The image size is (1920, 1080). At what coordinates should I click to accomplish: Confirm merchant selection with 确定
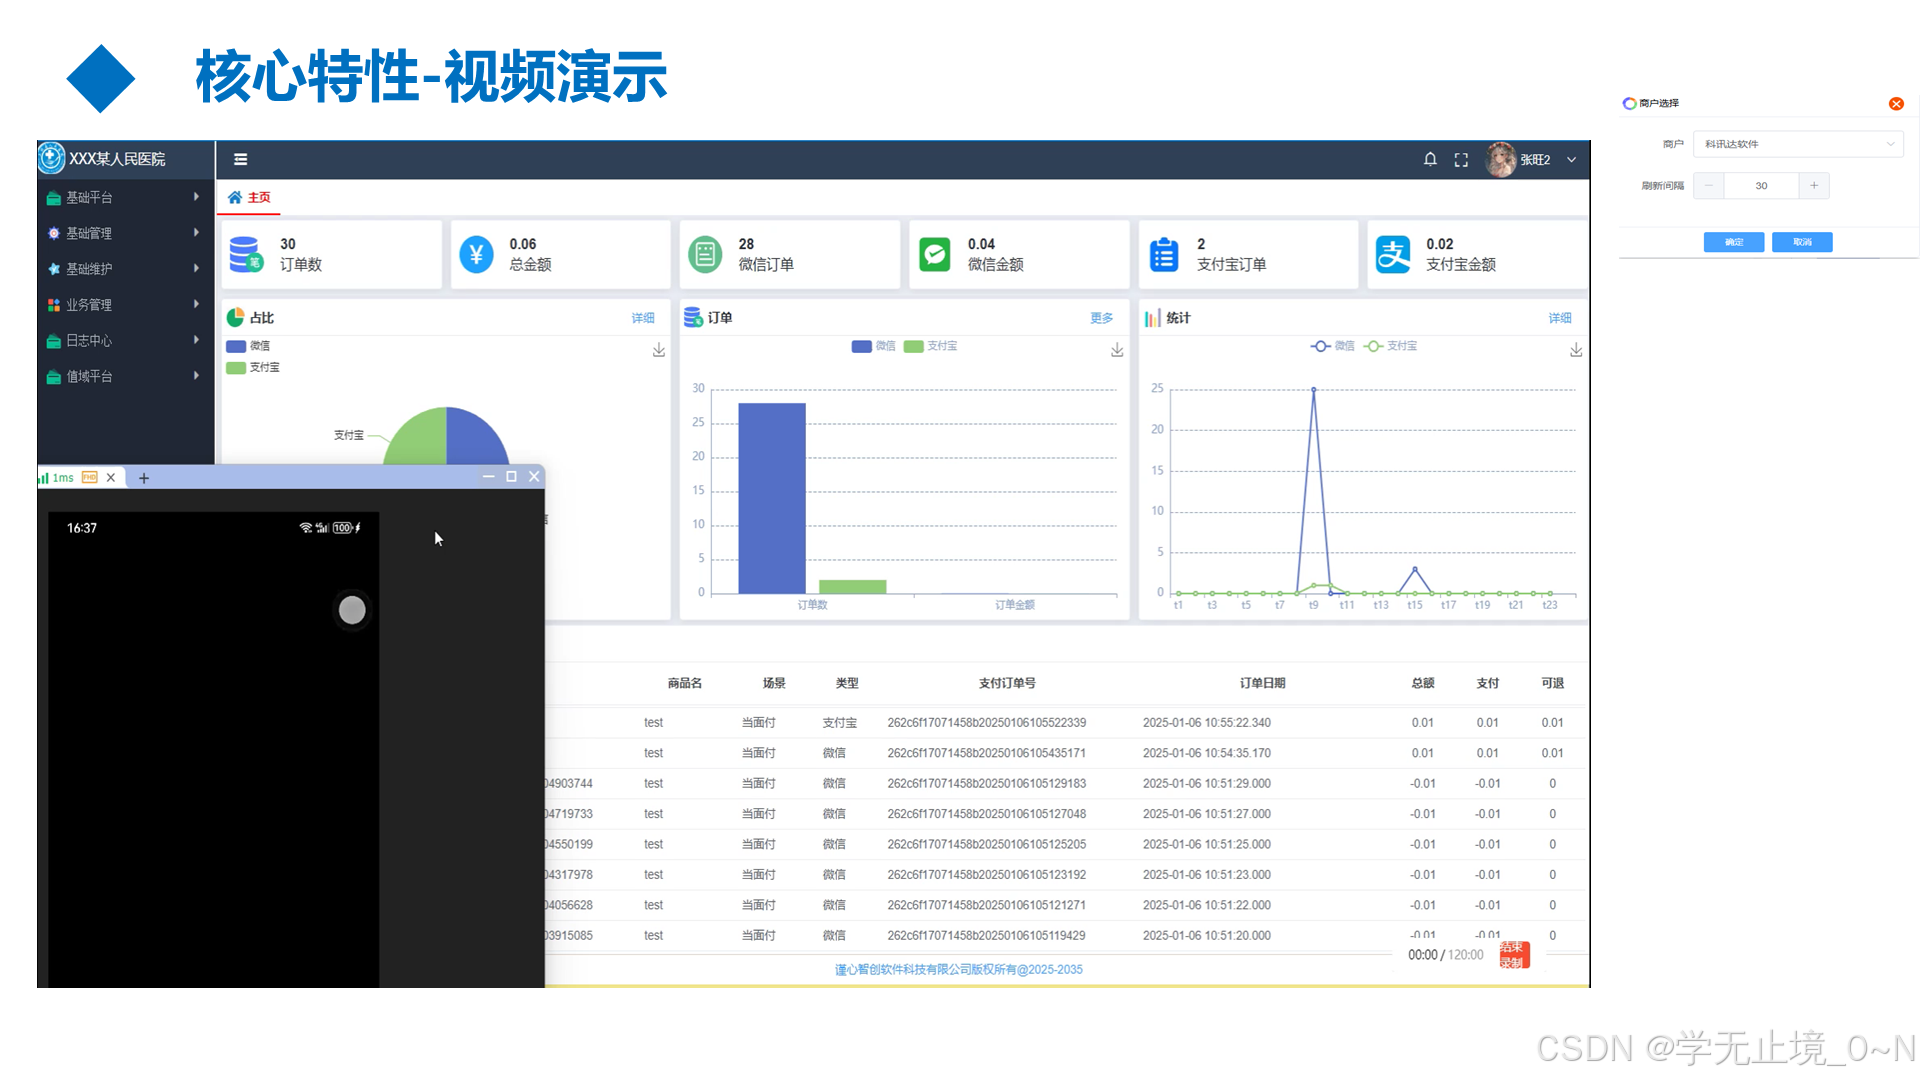(1733, 241)
